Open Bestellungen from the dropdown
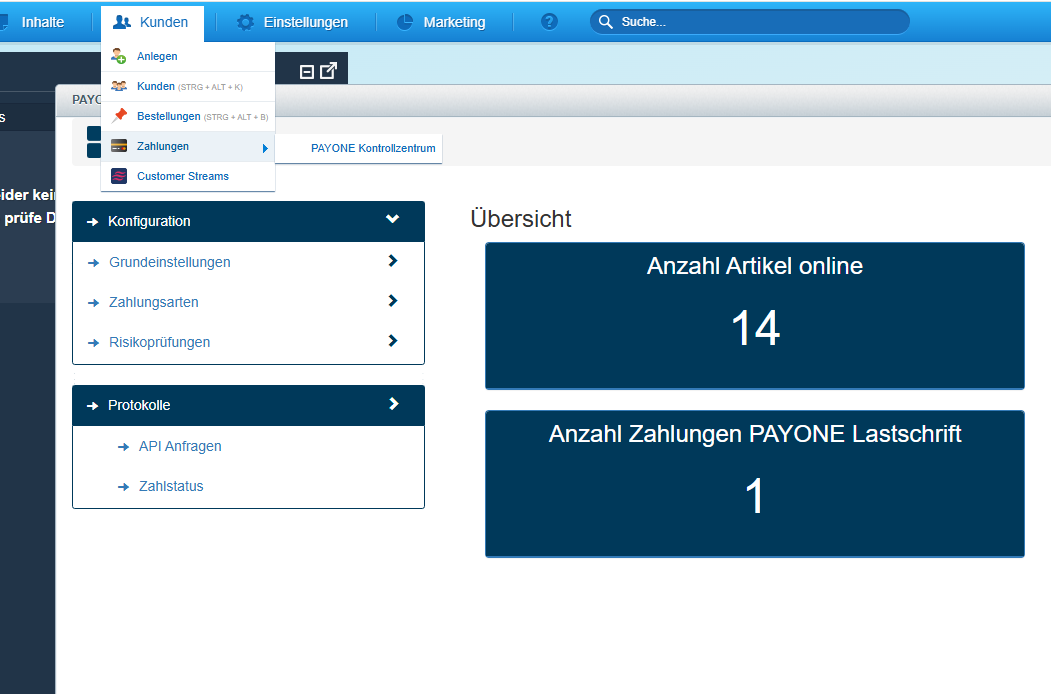Screen dimensions: 1051x694 point(188,117)
